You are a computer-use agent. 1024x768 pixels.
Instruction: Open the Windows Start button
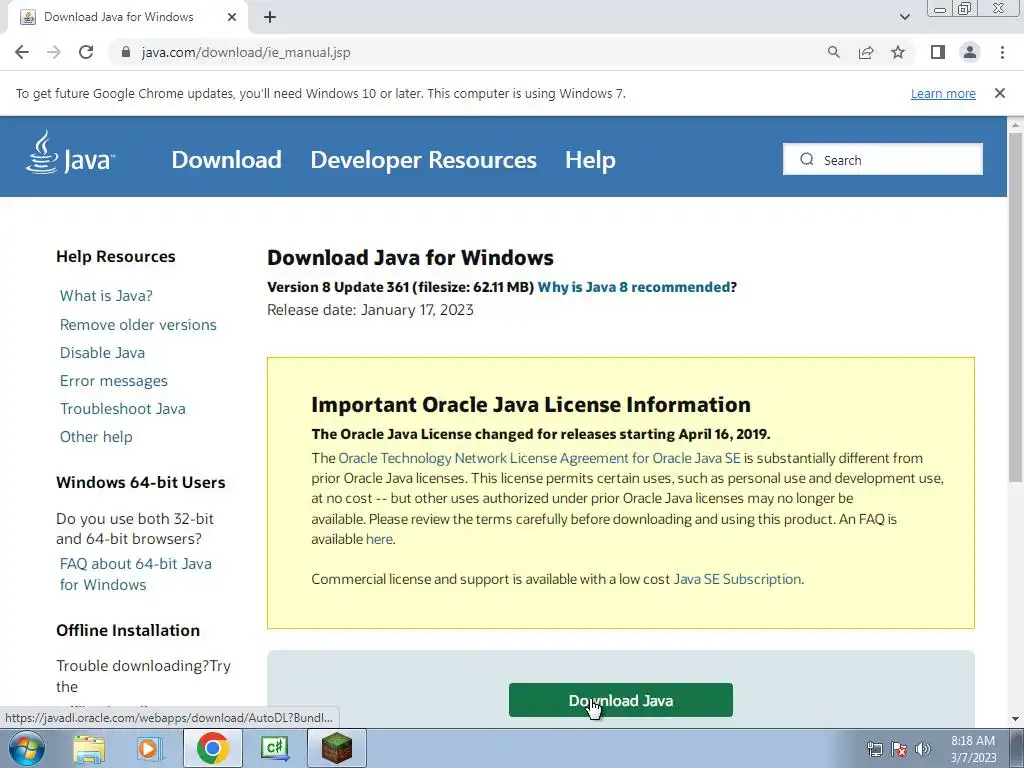[27, 748]
